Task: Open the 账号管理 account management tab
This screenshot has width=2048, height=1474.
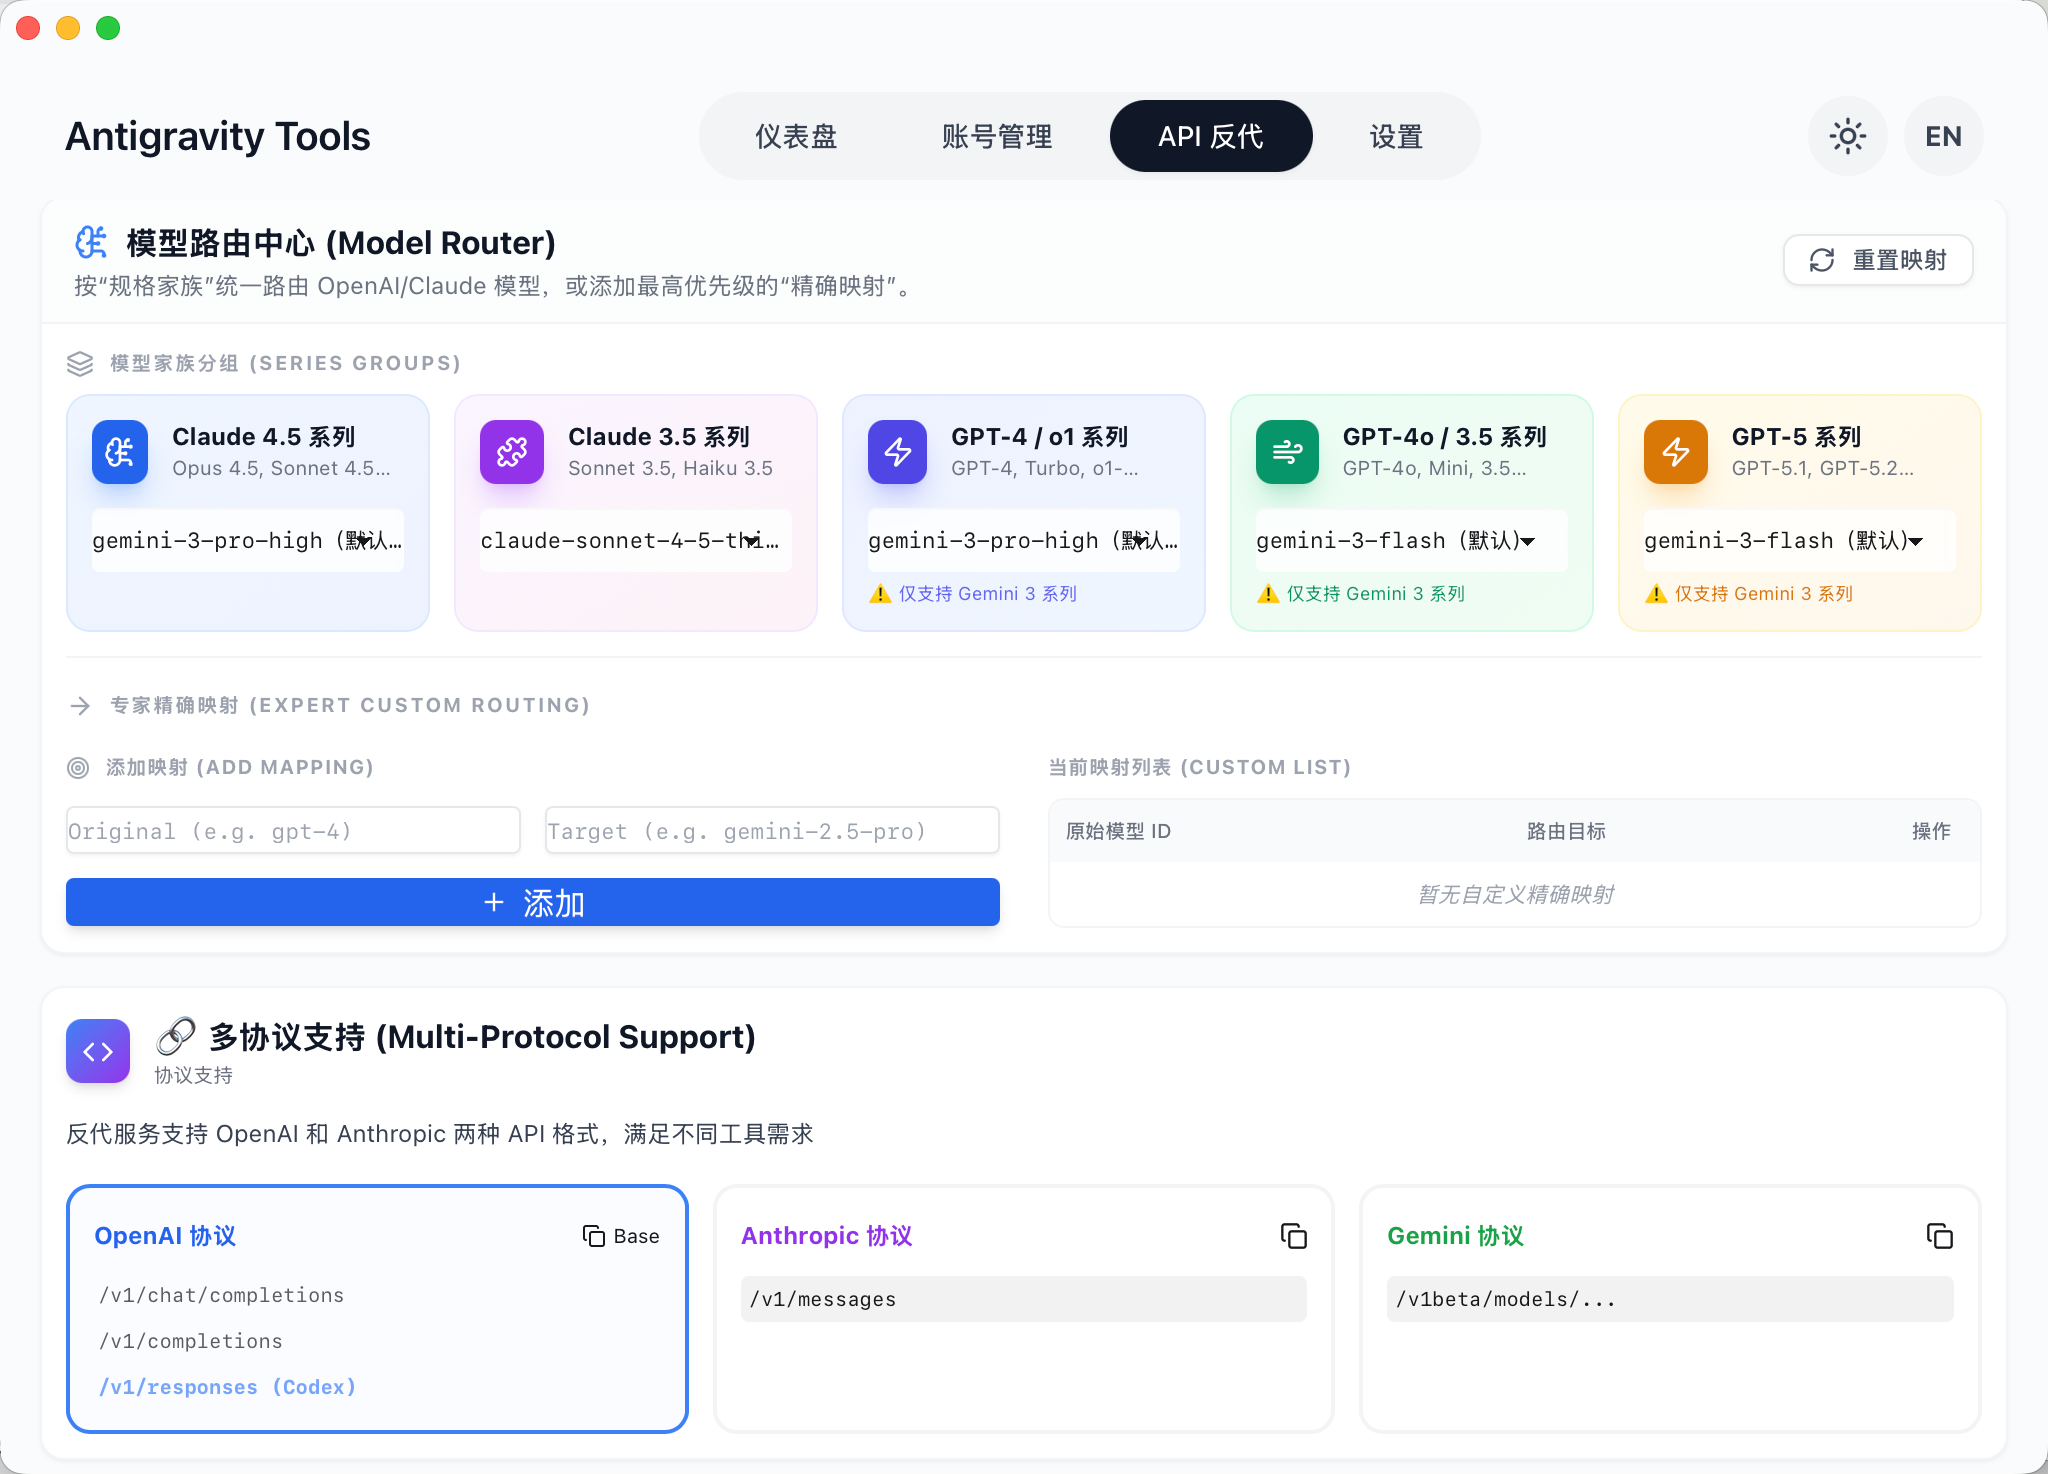Action: pos(996,136)
